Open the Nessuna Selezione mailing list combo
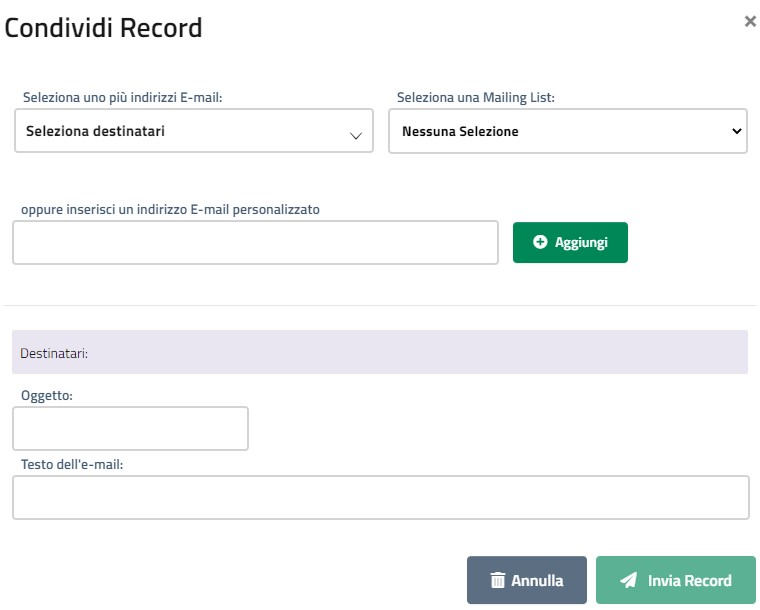 [x=568, y=131]
